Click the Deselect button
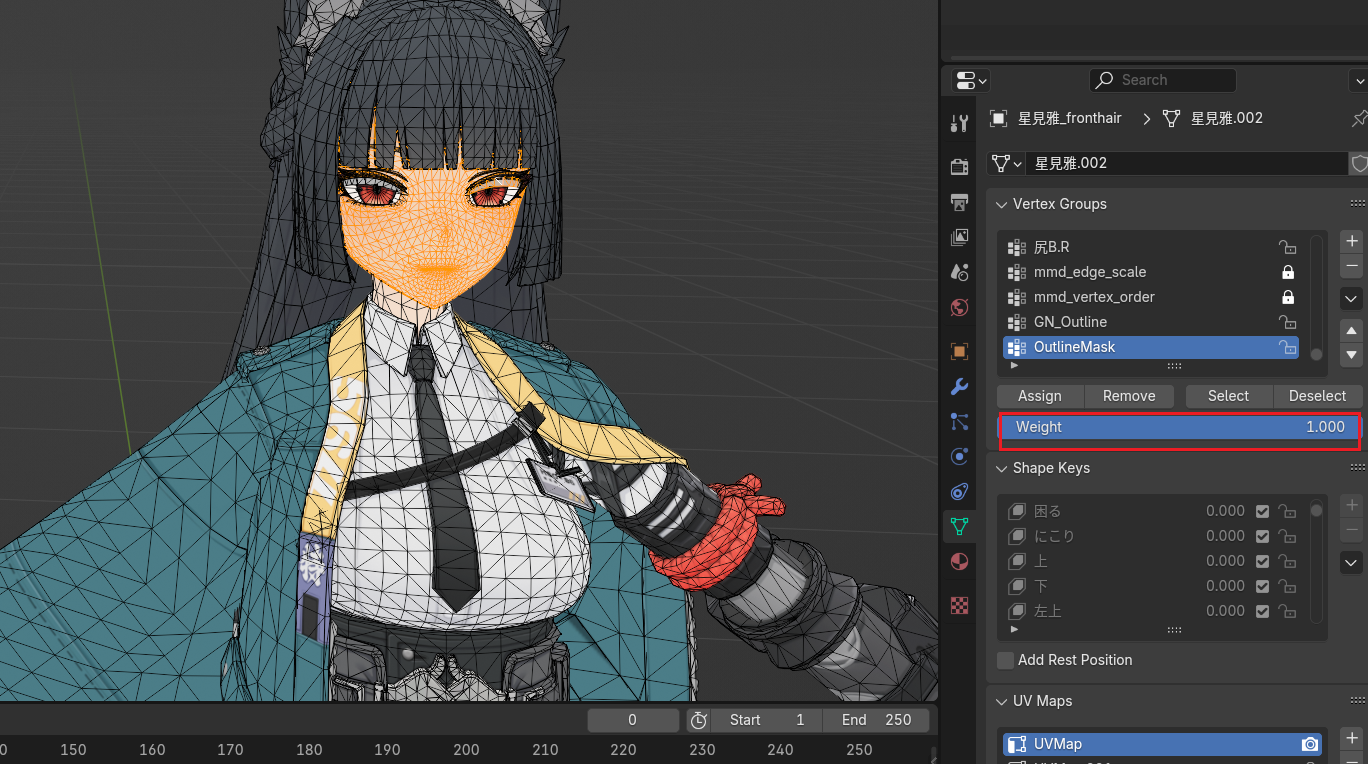1368x764 pixels. tap(1316, 396)
